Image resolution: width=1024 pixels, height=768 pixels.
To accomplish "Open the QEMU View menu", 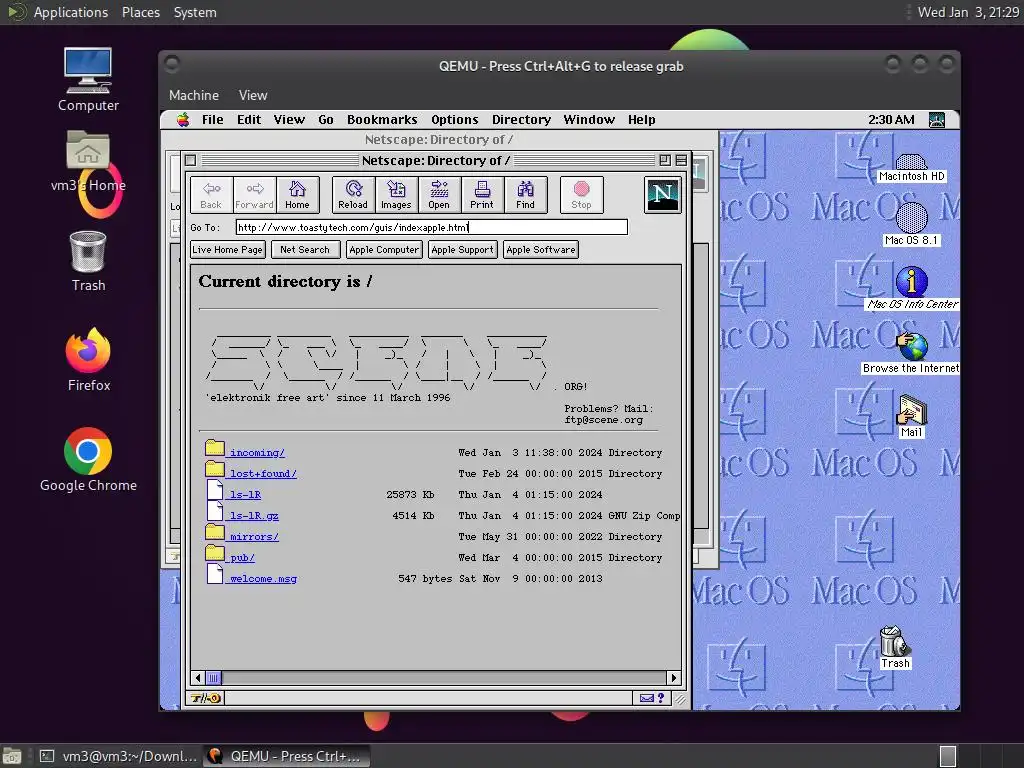I will point(253,95).
